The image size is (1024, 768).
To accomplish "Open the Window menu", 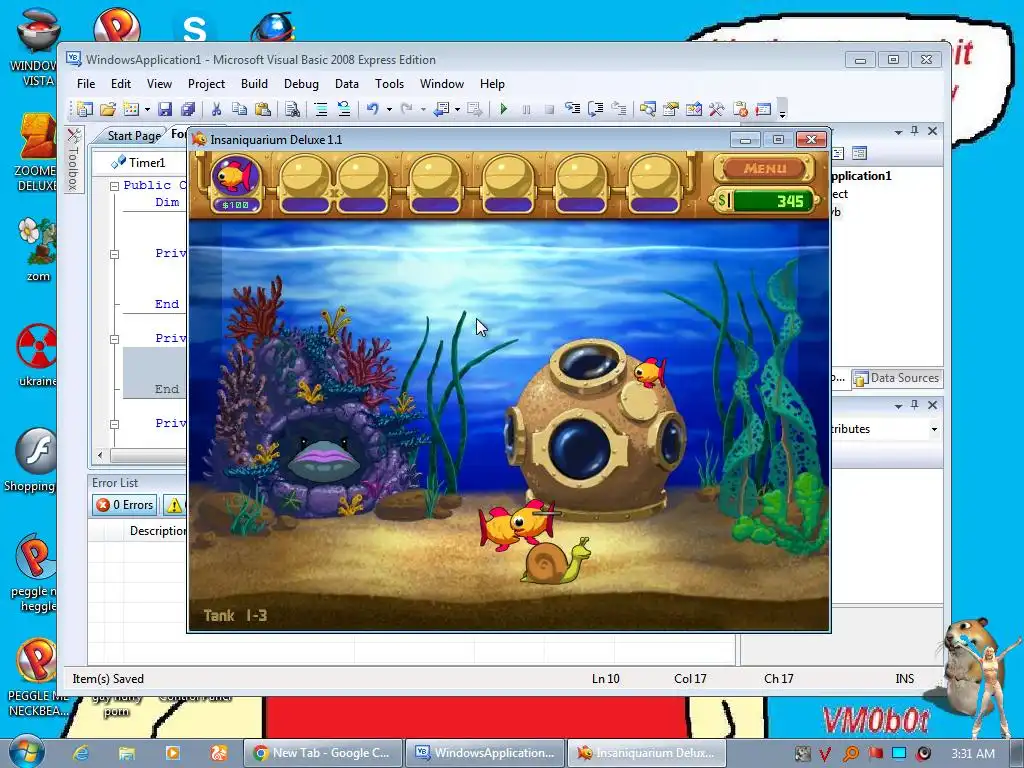I will point(441,84).
